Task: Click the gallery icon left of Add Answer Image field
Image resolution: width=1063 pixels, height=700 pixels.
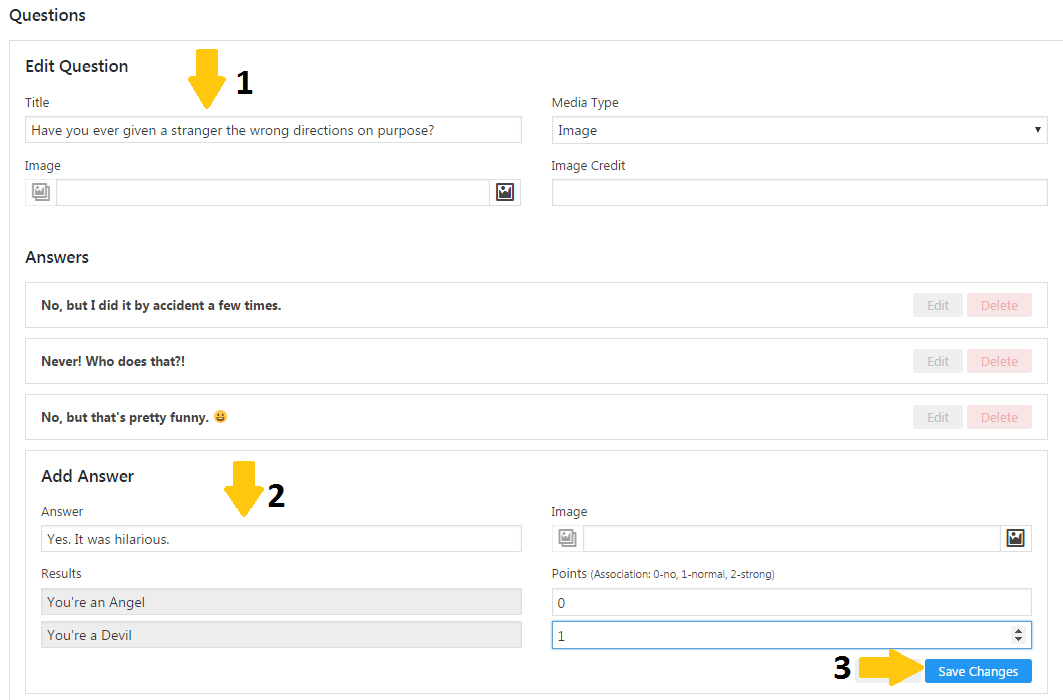Action: point(567,539)
